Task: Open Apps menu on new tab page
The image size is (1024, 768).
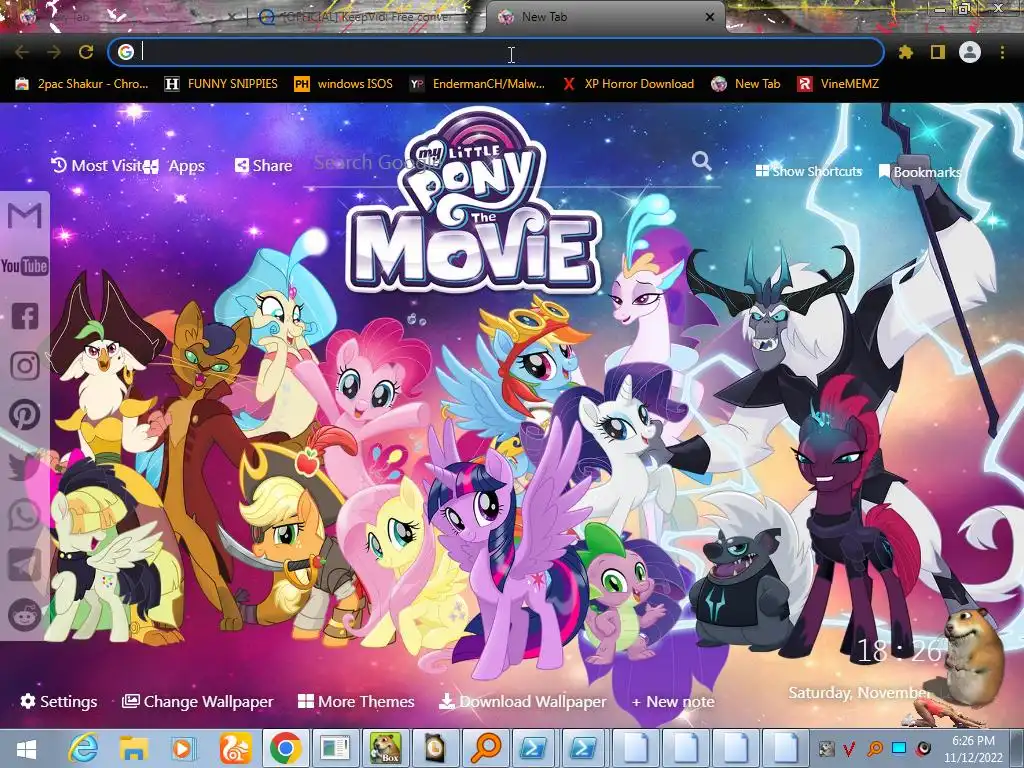Action: (x=174, y=166)
